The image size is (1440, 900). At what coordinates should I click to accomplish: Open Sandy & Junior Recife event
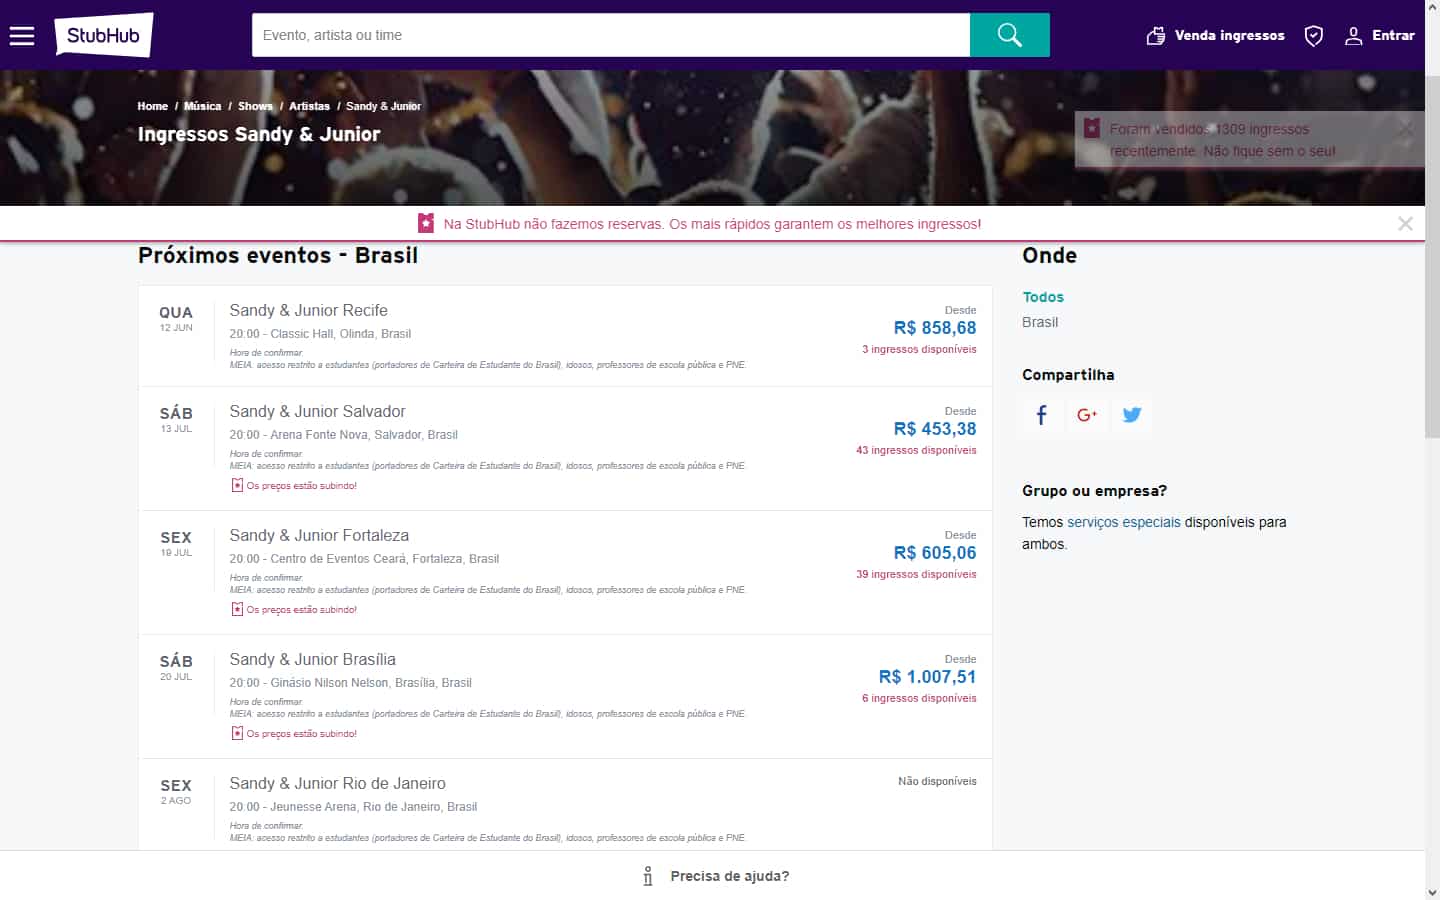pyautogui.click(x=309, y=310)
